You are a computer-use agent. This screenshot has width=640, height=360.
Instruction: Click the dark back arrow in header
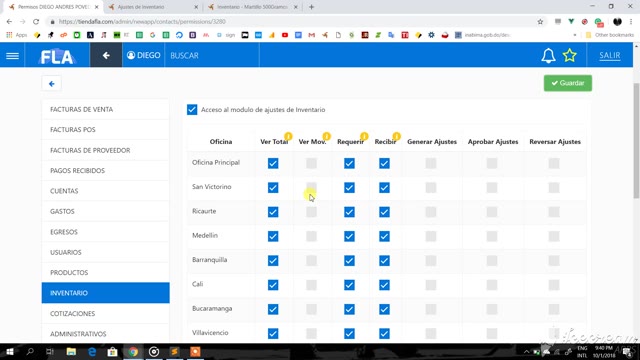(106, 55)
